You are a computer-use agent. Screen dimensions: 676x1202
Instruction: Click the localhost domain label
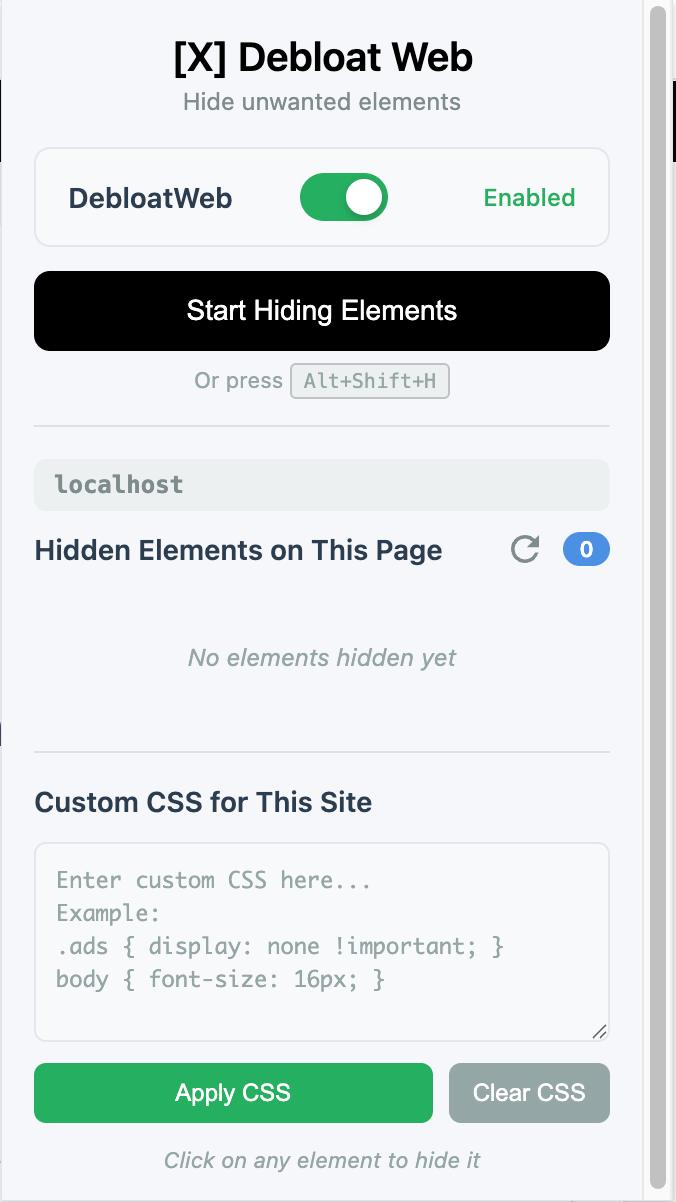(119, 485)
